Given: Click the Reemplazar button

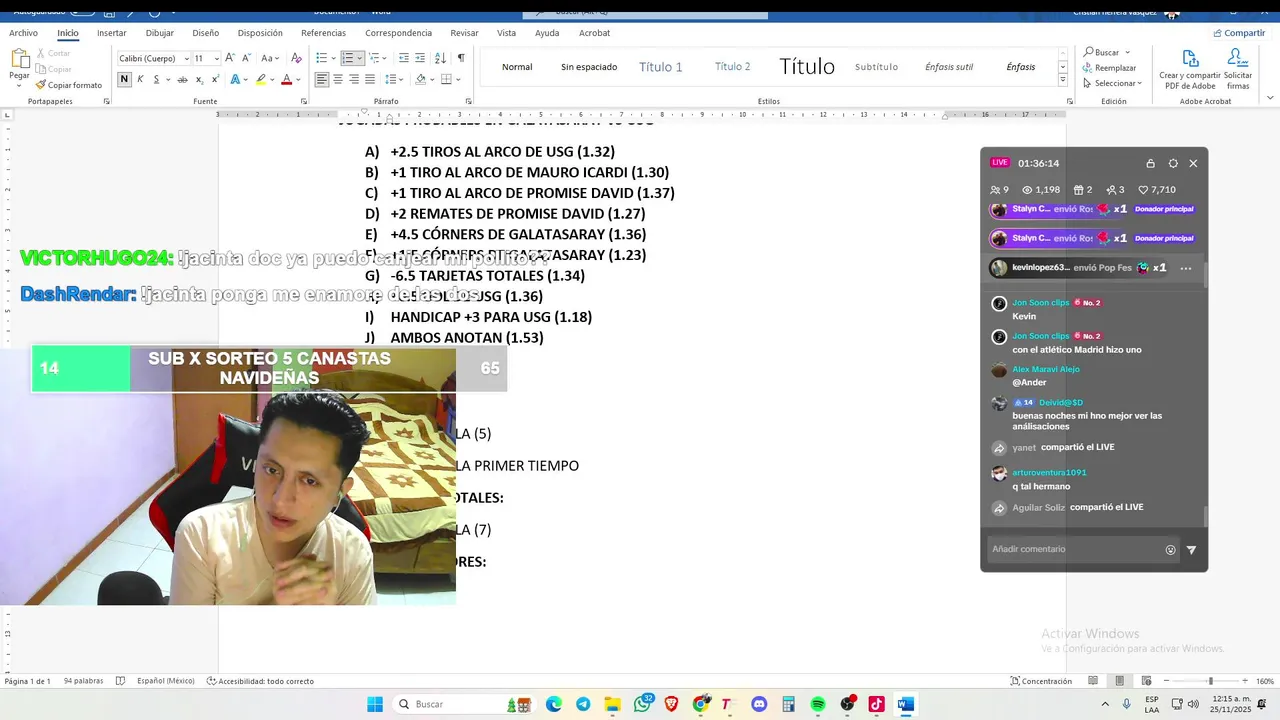Looking at the screenshot, I should click(x=1110, y=68).
